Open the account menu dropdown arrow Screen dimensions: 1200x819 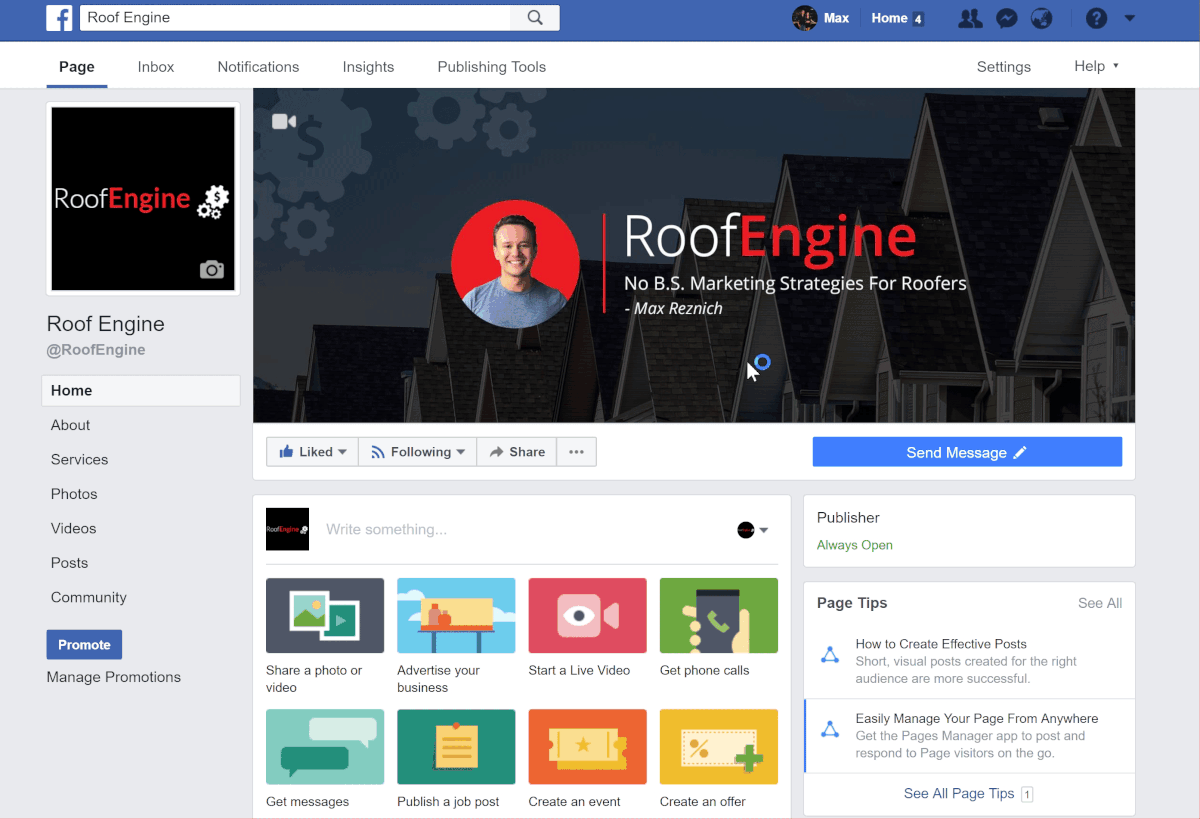click(x=1130, y=18)
